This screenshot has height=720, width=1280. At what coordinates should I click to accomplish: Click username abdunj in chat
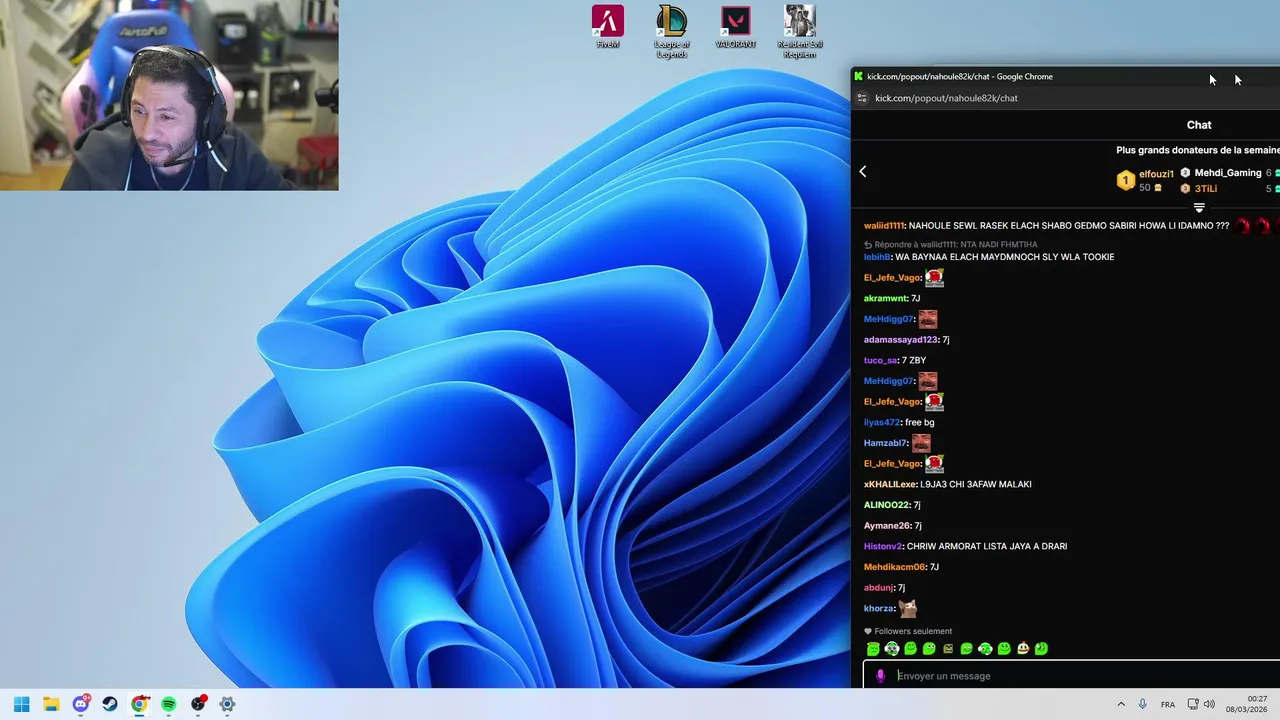point(879,588)
